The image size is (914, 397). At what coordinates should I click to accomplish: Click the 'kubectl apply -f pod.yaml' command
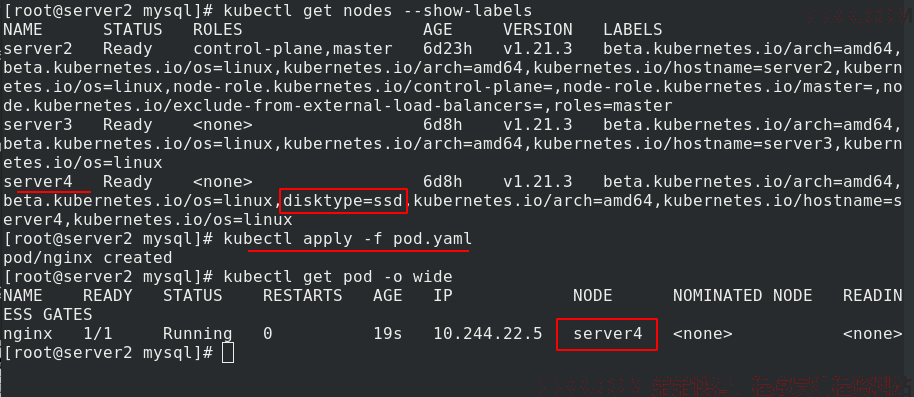347,239
